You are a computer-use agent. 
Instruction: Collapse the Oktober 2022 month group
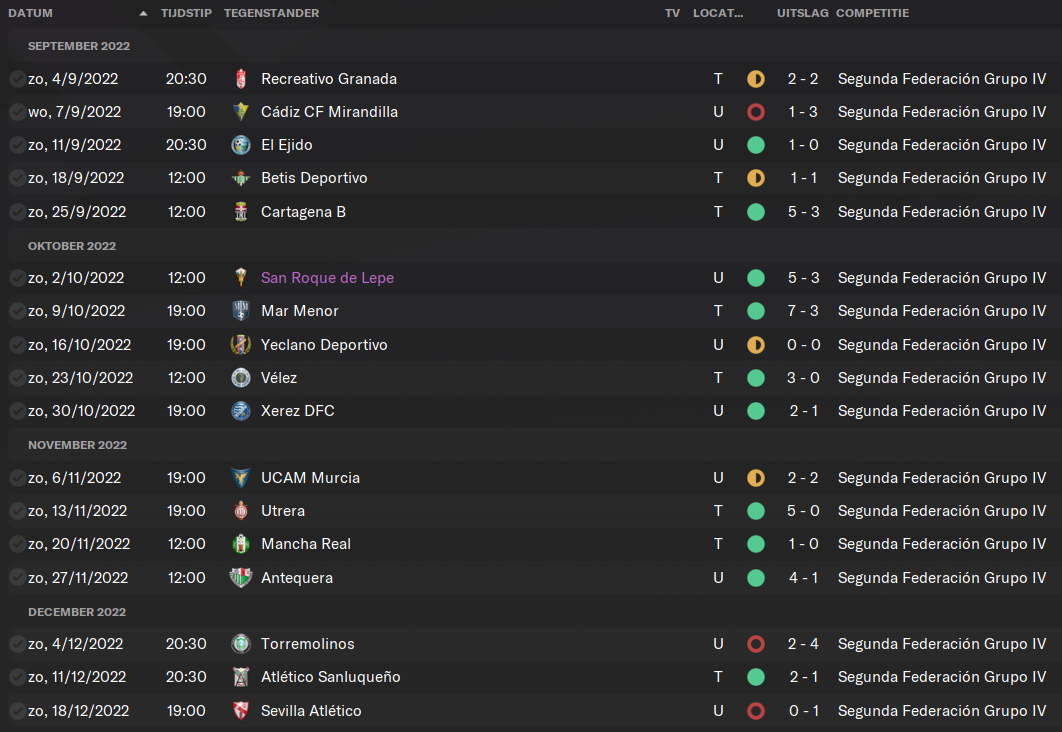click(x=72, y=246)
